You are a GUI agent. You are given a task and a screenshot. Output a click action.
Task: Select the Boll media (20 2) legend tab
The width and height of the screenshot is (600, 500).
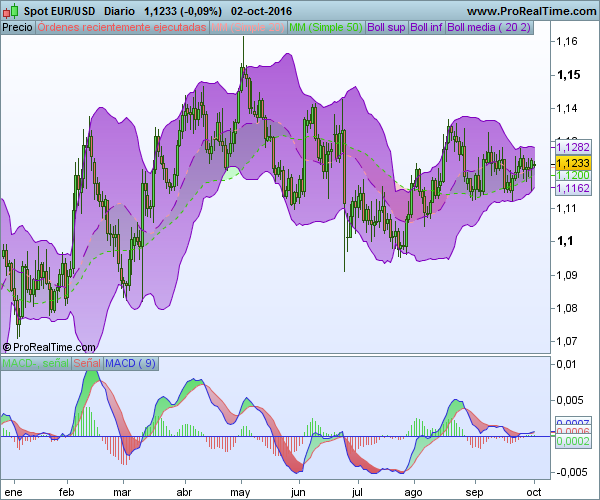(489, 28)
